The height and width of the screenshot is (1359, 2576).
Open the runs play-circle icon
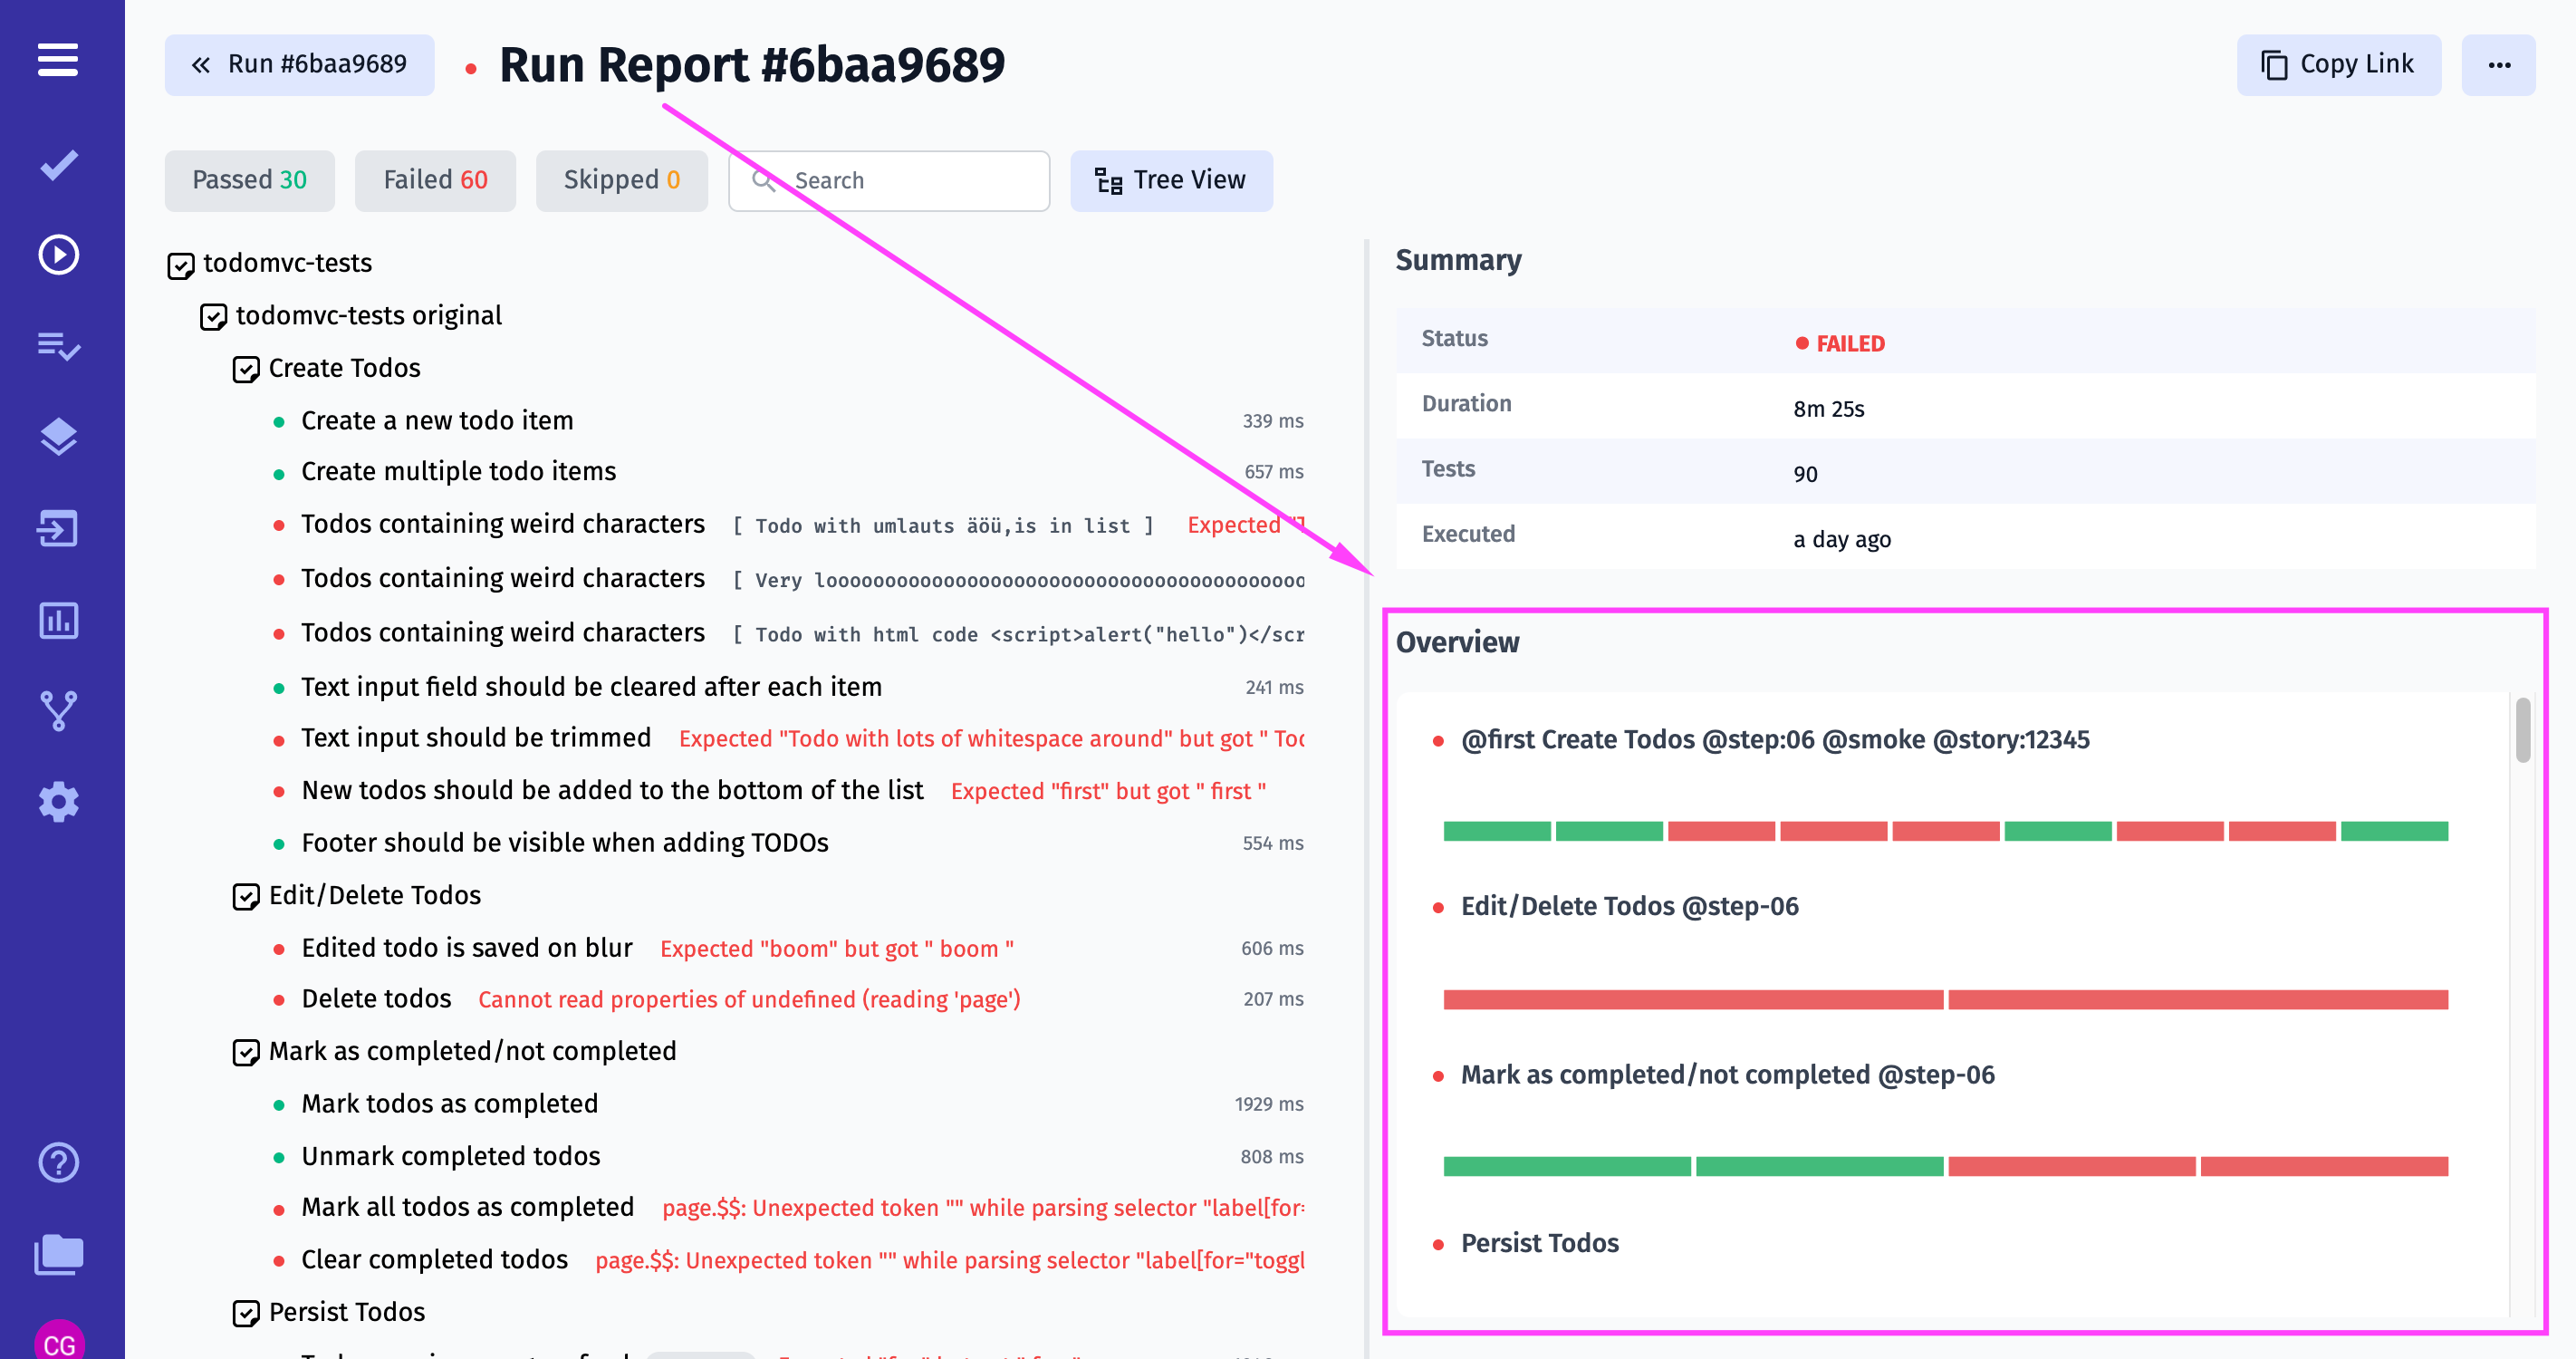click(58, 255)
